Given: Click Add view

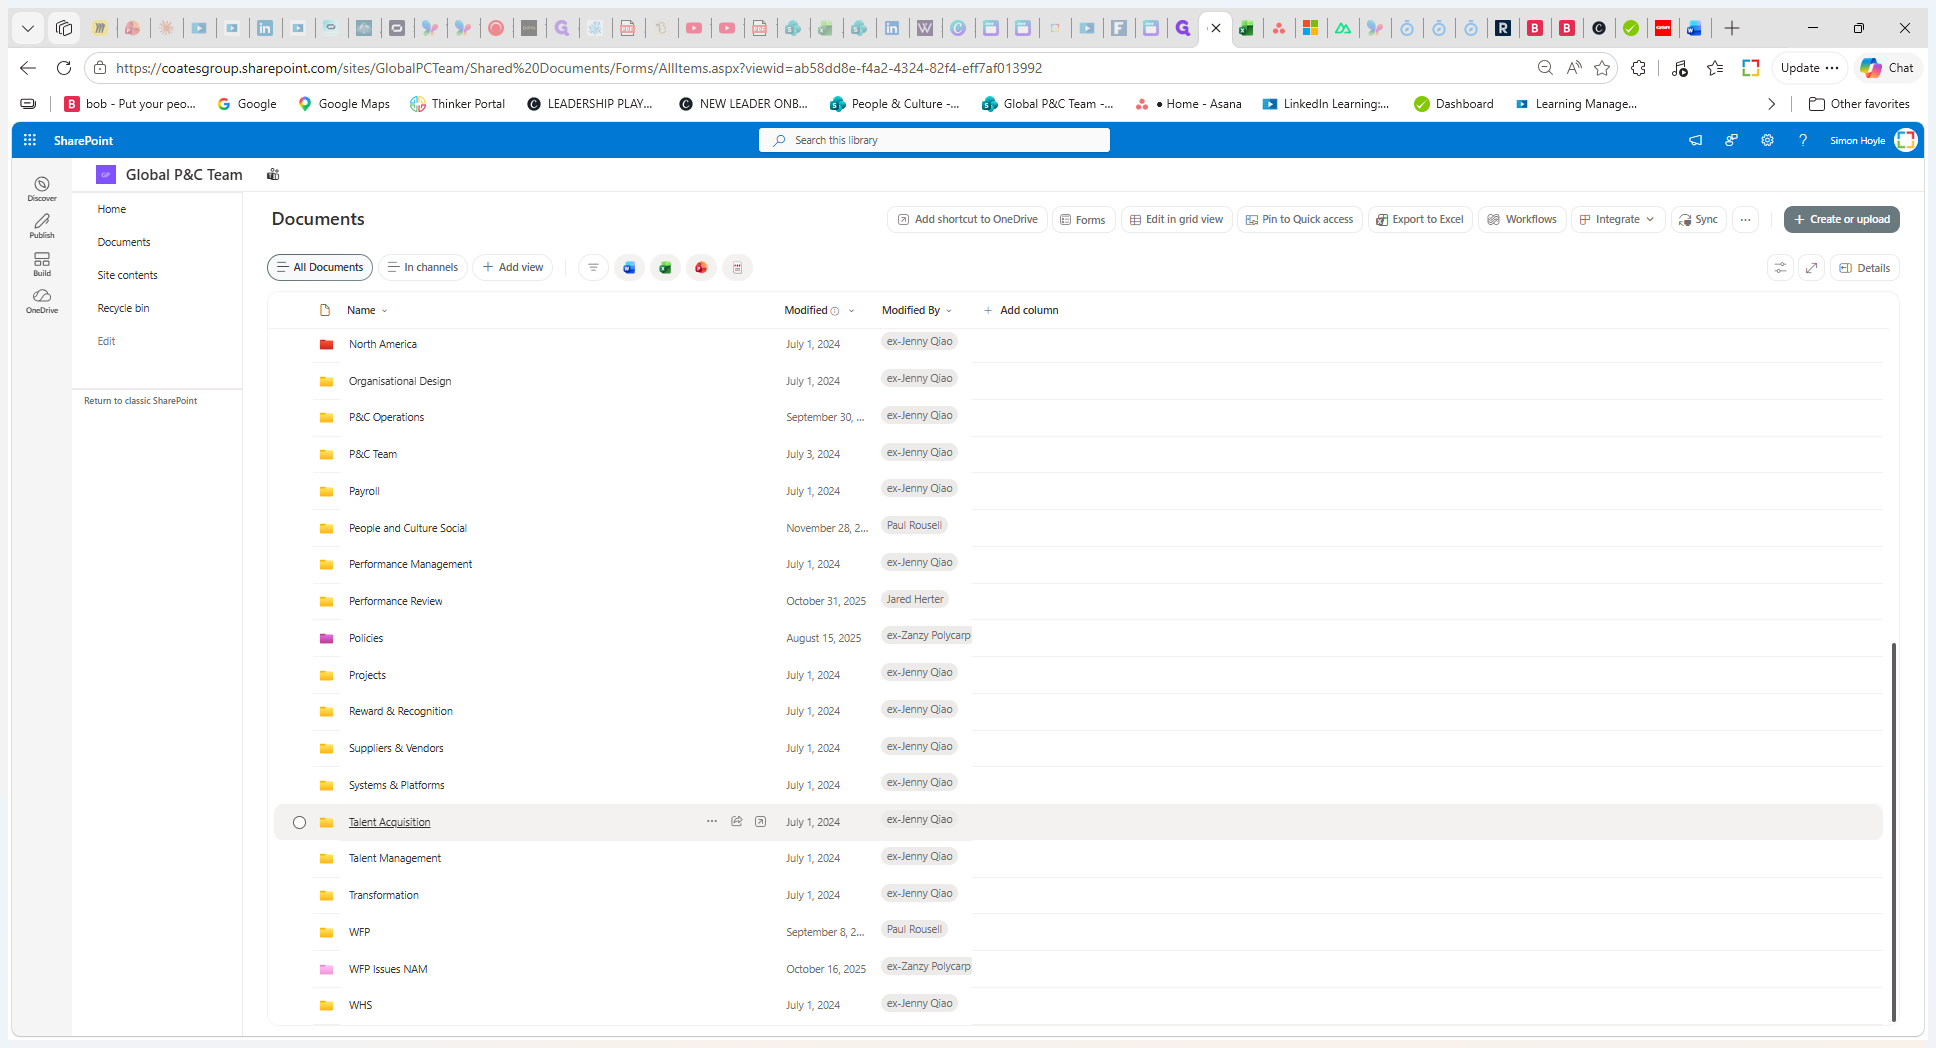Looking at the screenshot, I should tap(513, 268).
